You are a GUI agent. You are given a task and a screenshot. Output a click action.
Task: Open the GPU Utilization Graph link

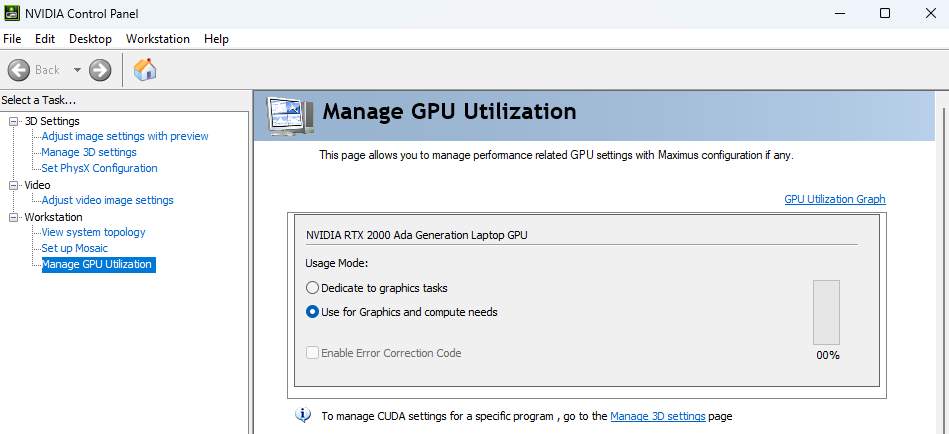coord(835,199)
